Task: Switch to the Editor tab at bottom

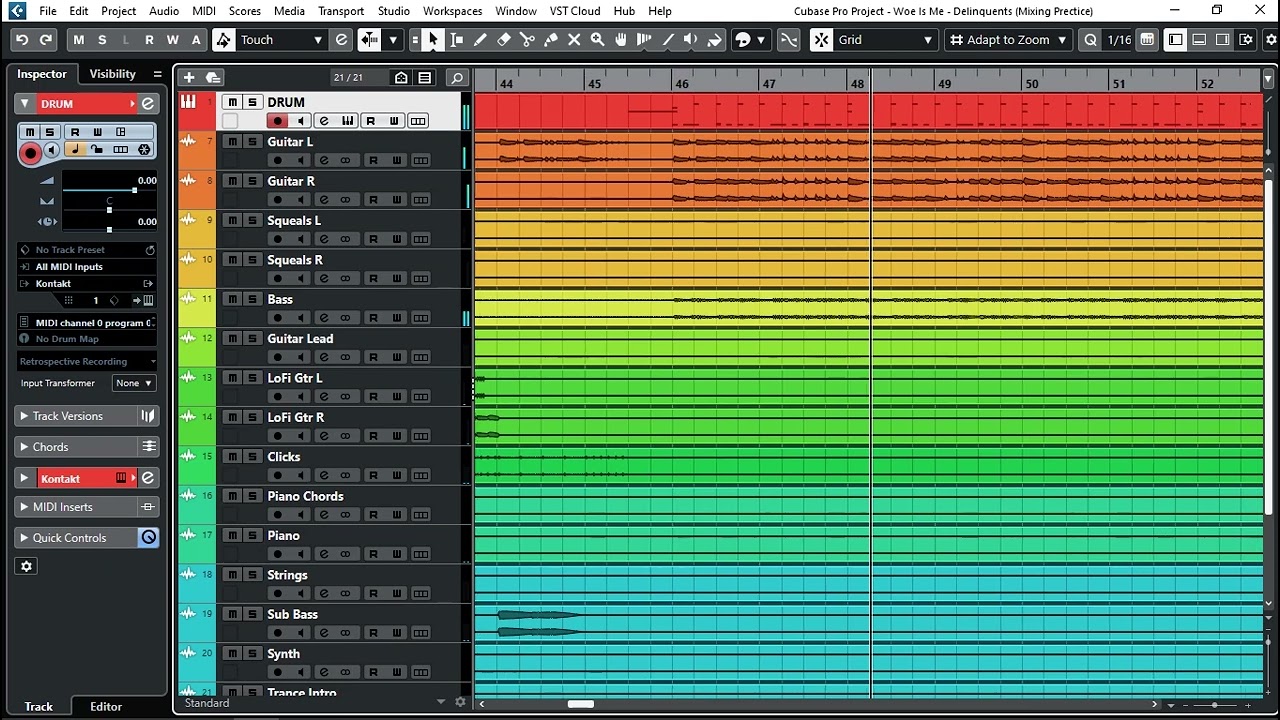Action: tap(106, 706)
